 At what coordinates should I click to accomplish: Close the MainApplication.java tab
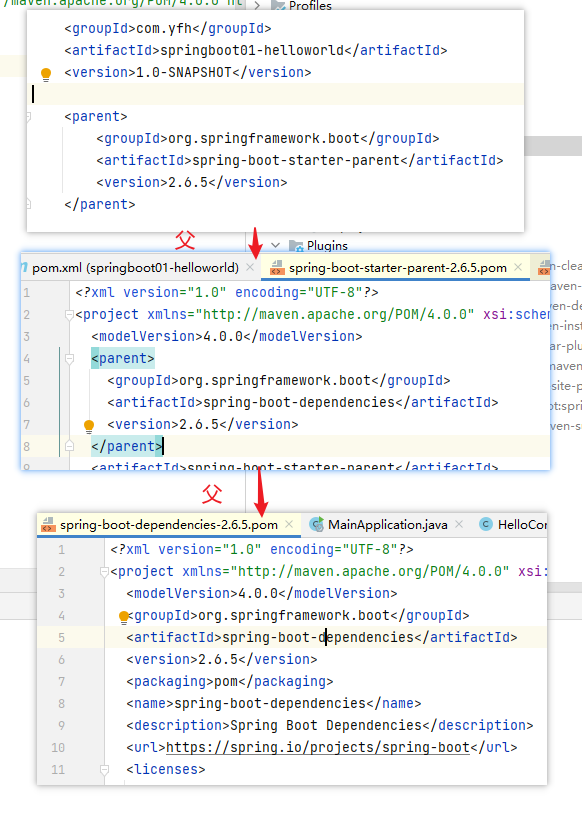coord(459,524)
